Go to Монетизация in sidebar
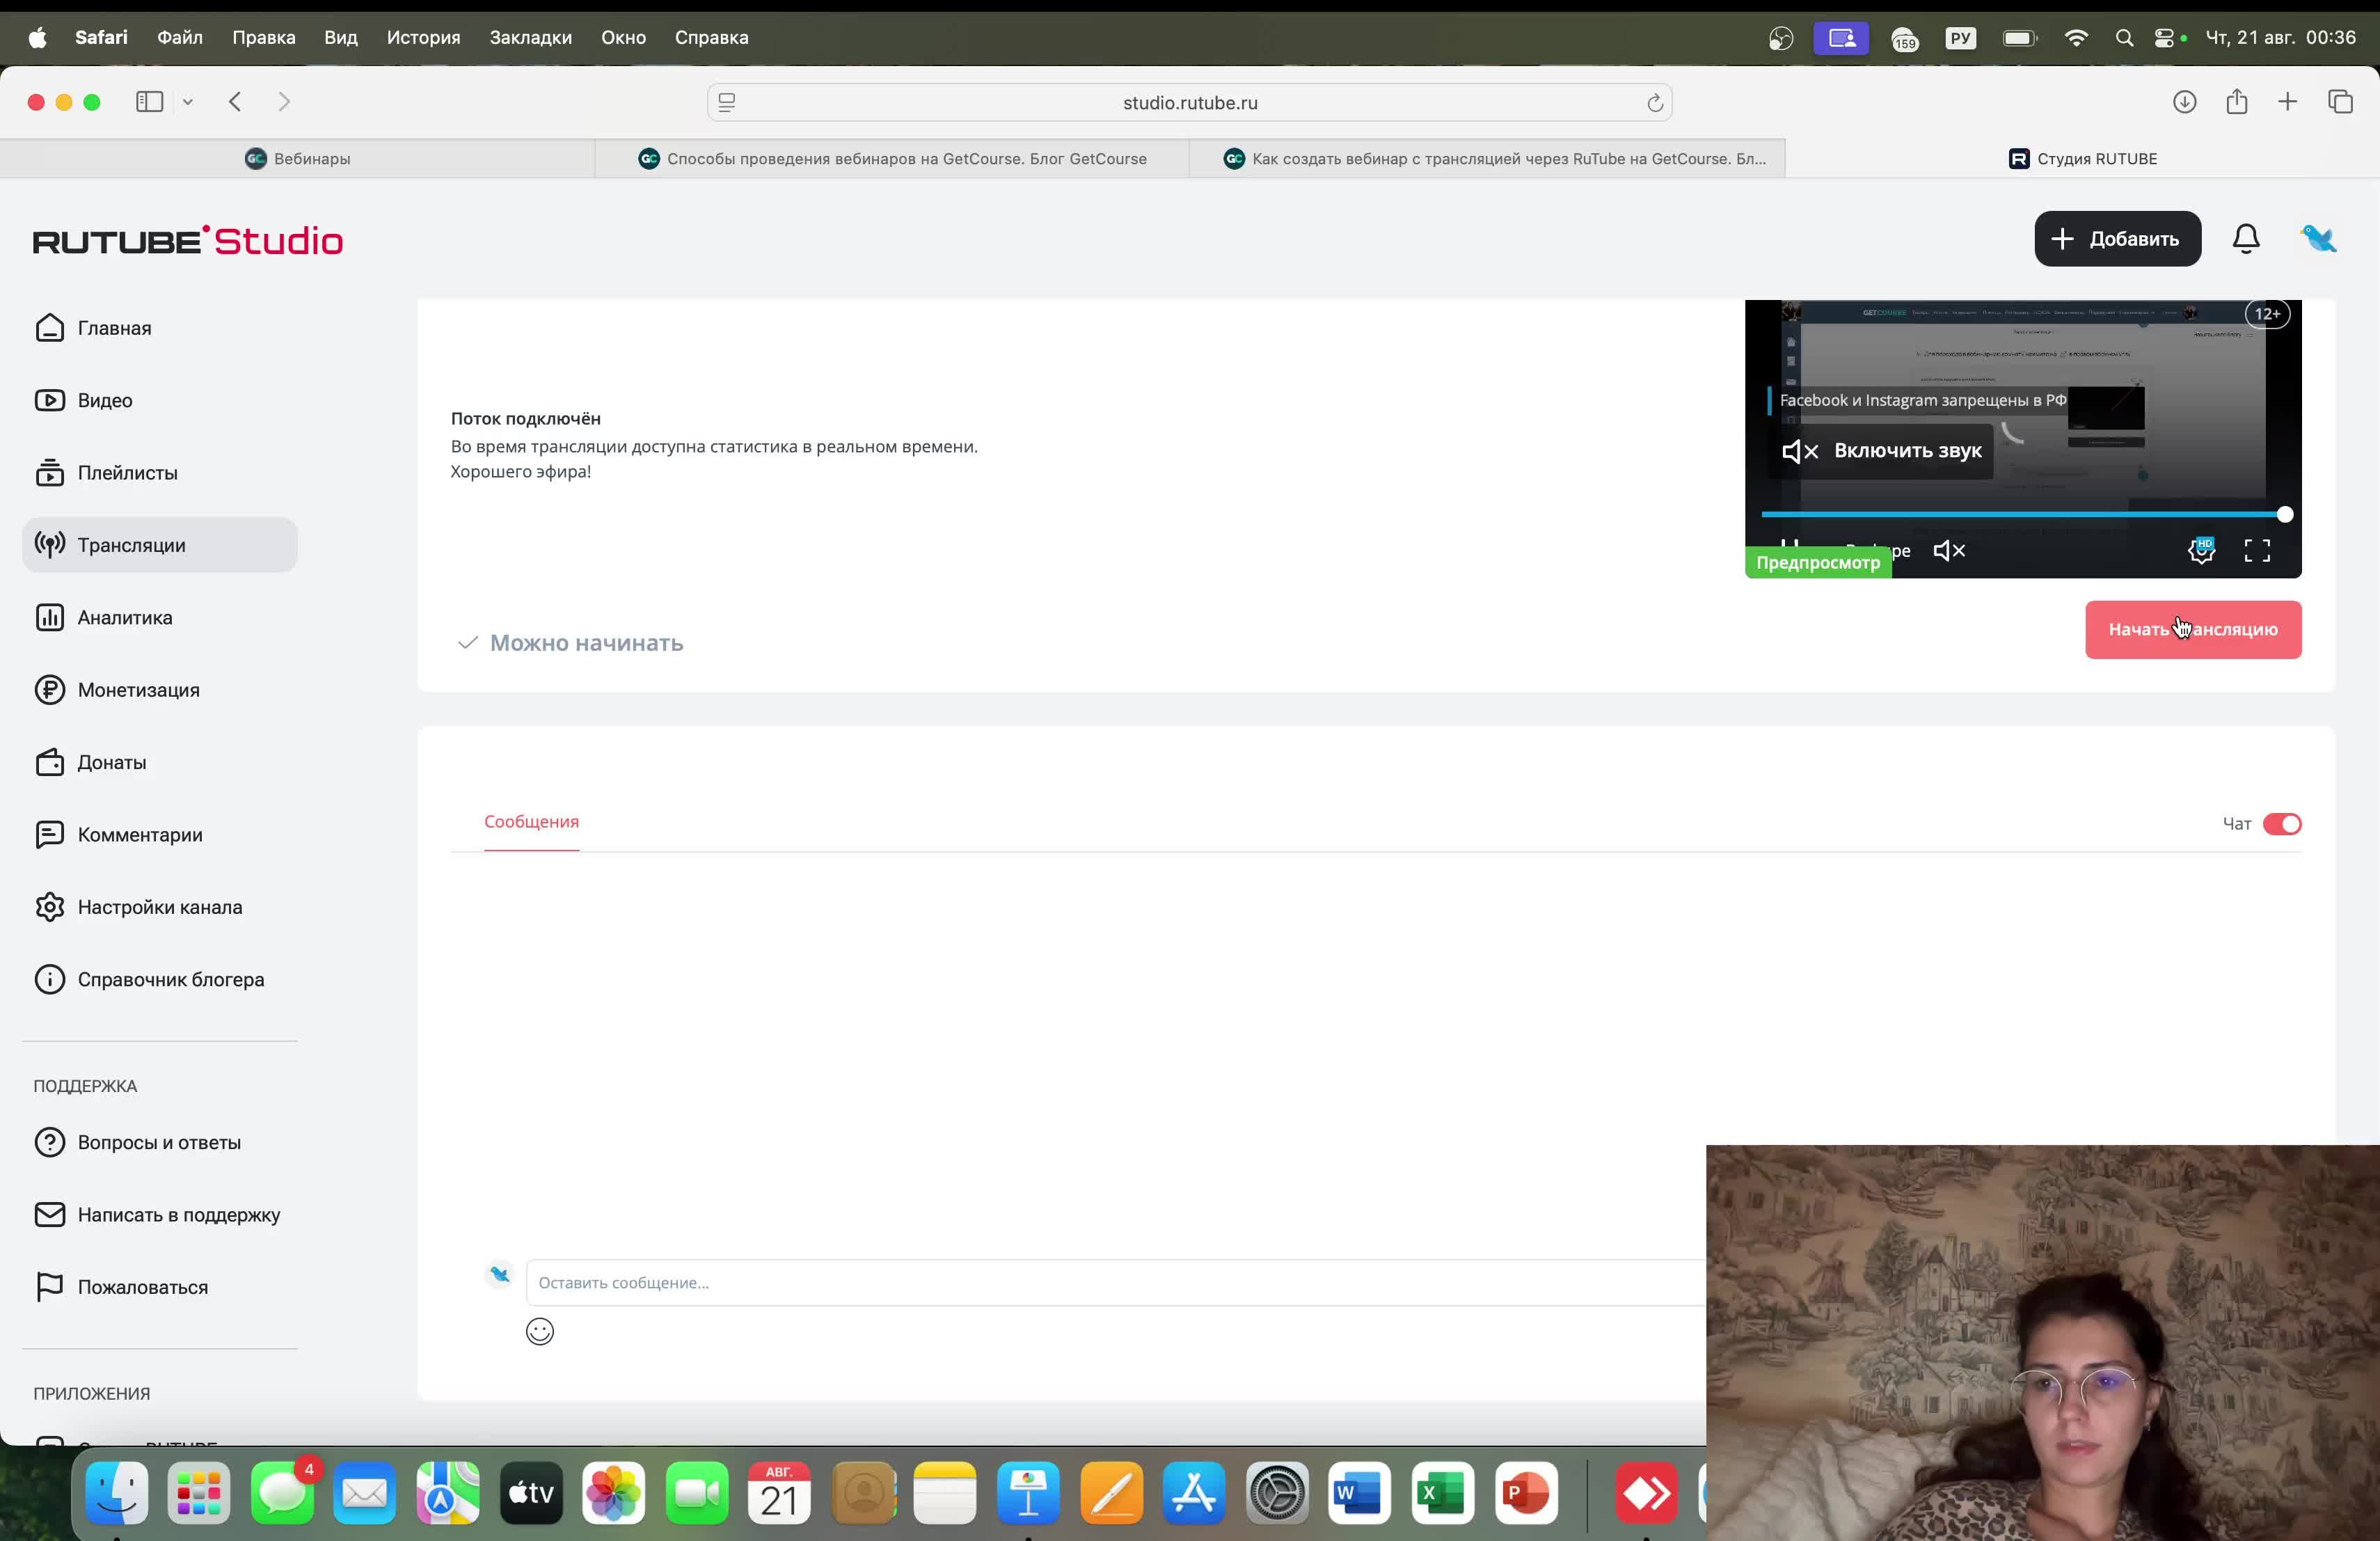The height and width of the screenshot is (1541, 2380). pyautogui.click(x=138, y=690)
